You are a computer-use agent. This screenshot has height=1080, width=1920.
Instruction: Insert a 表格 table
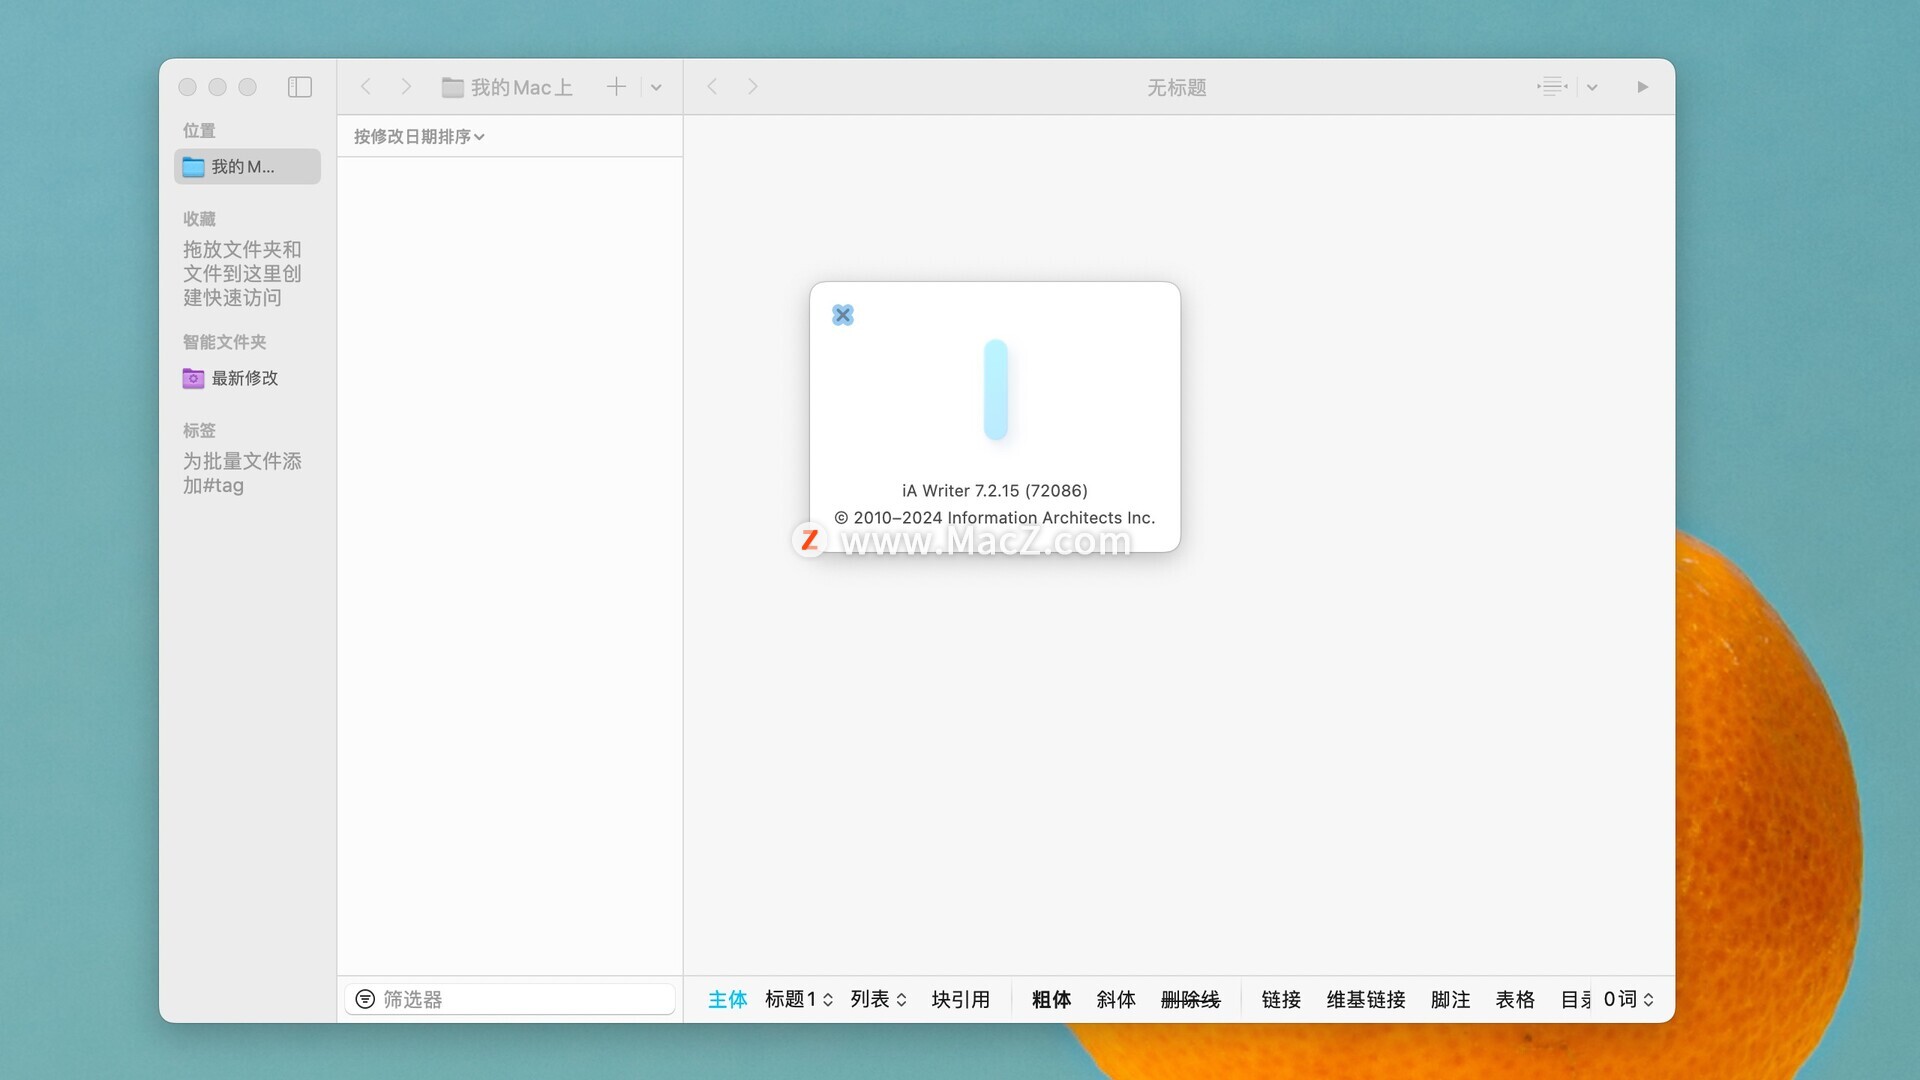1515,999
